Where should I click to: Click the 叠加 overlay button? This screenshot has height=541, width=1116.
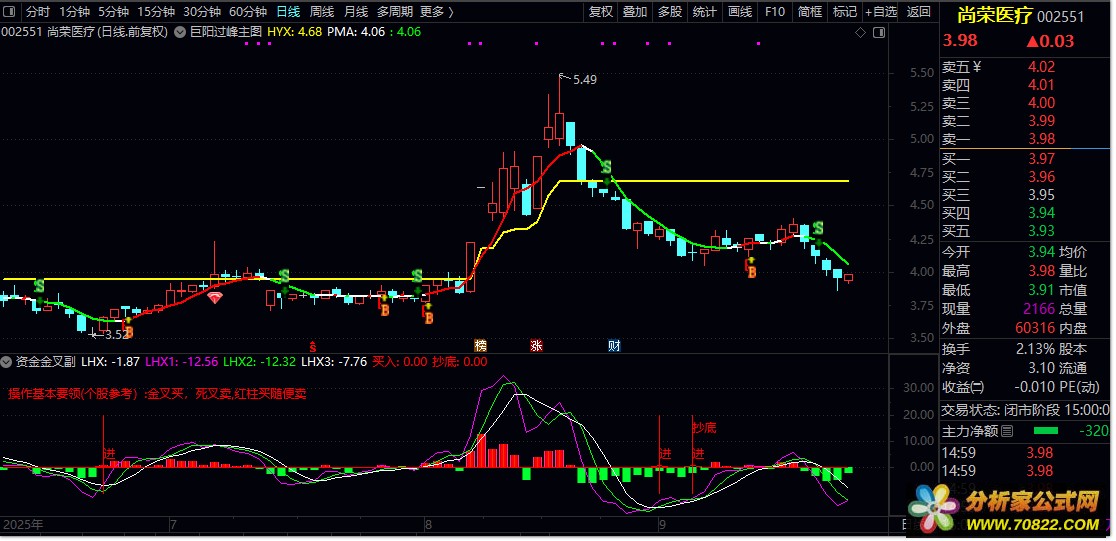pyautogui.click(x=635, y=11)
